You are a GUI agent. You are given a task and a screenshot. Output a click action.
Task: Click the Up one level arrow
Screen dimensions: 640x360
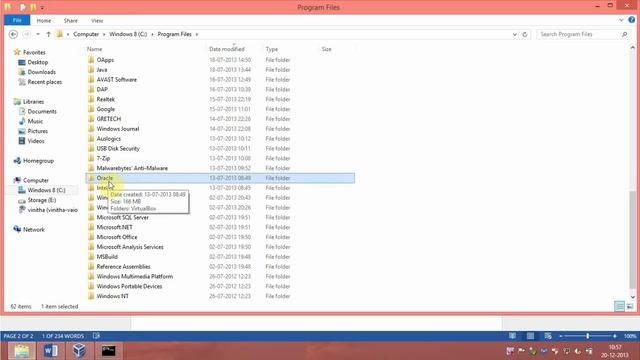48,34
